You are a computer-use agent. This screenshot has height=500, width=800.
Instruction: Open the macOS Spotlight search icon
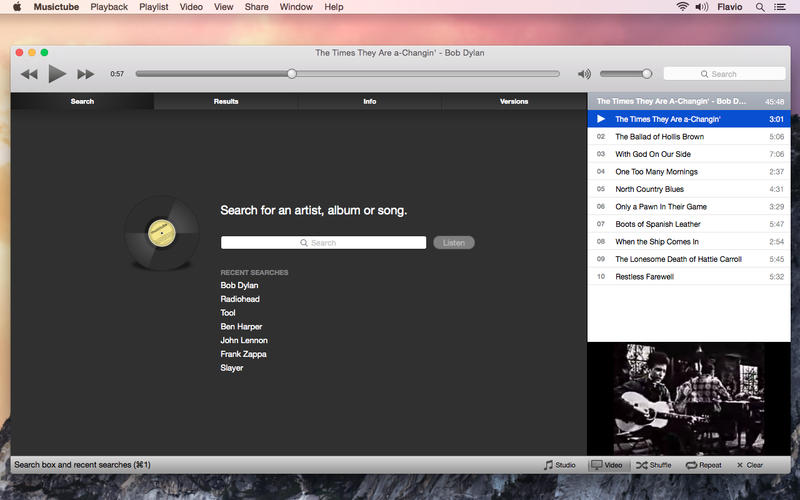coord(761,7)
